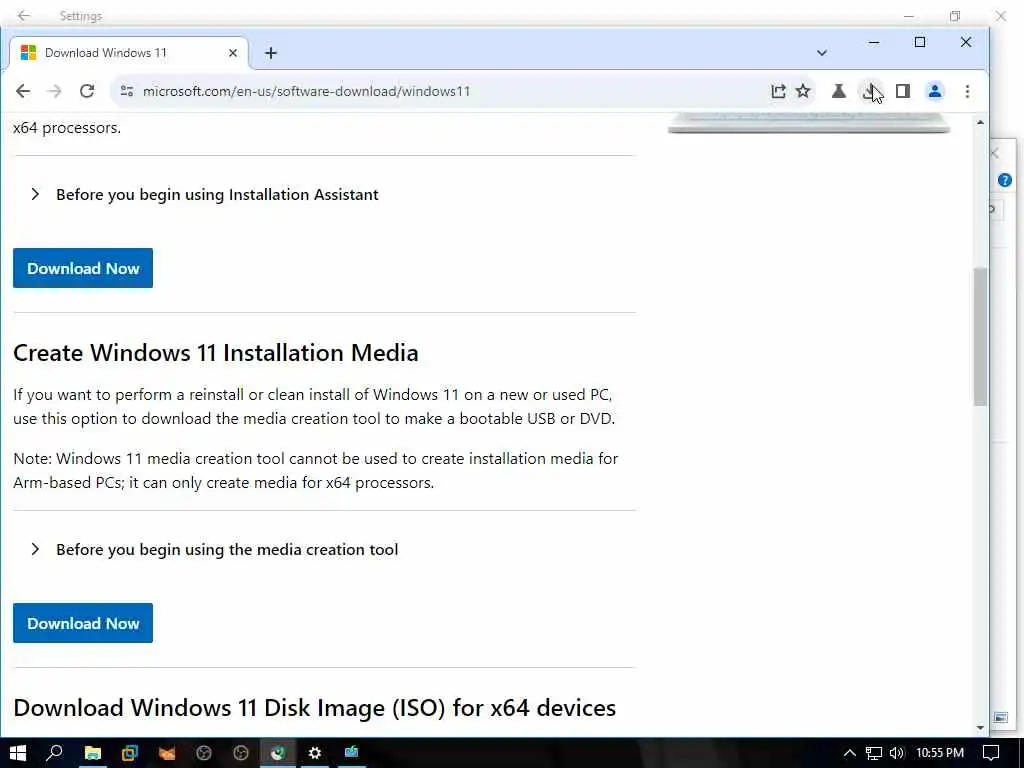Open a new browser tab

tap(270, 53)
